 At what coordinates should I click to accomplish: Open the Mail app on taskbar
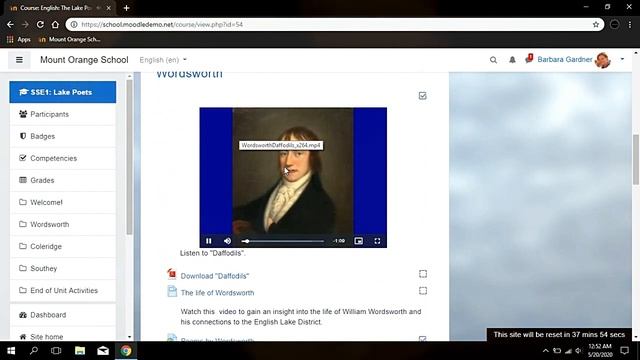click(x=103, y=351)
